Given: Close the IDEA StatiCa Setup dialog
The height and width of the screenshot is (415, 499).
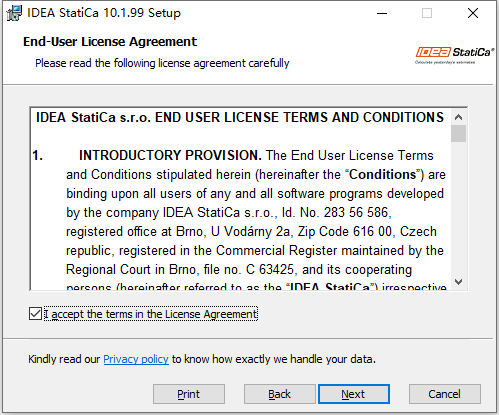Looking at the screenshot, I should coord(473,13).
